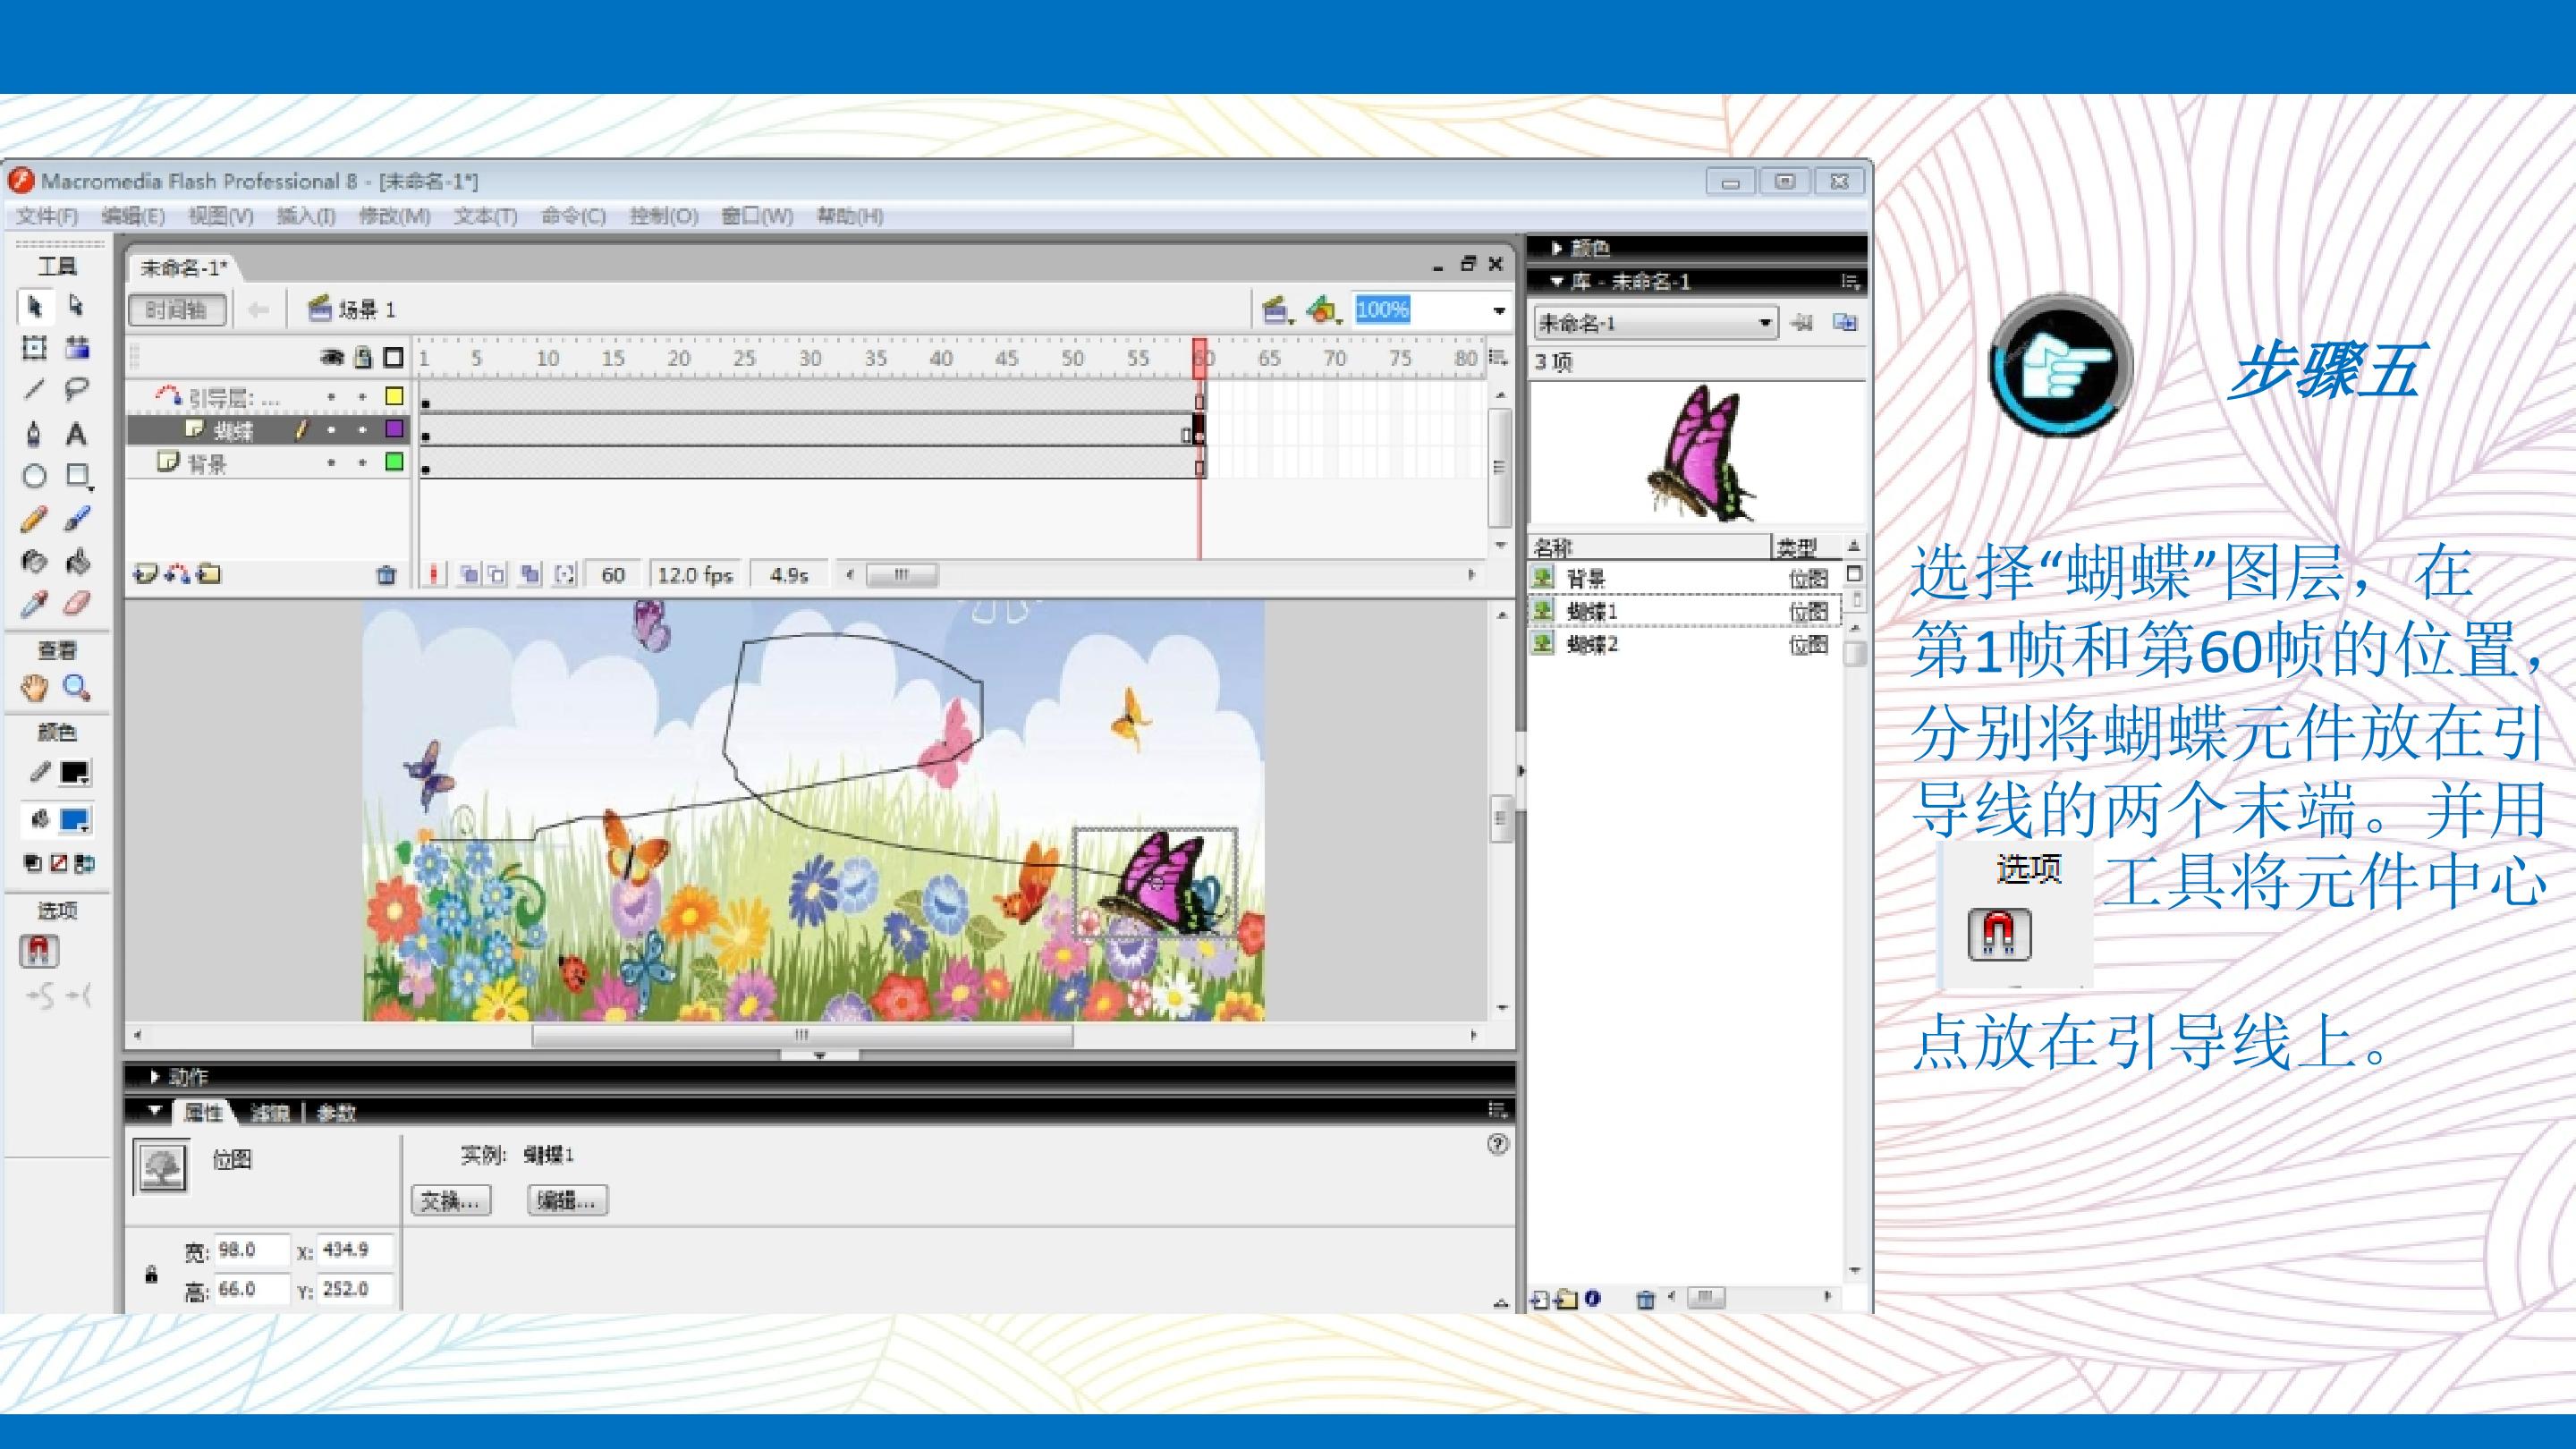Viewport: 2576px width, 1449px height.
Task: Select the Hand tool
Action: [34, 688]
